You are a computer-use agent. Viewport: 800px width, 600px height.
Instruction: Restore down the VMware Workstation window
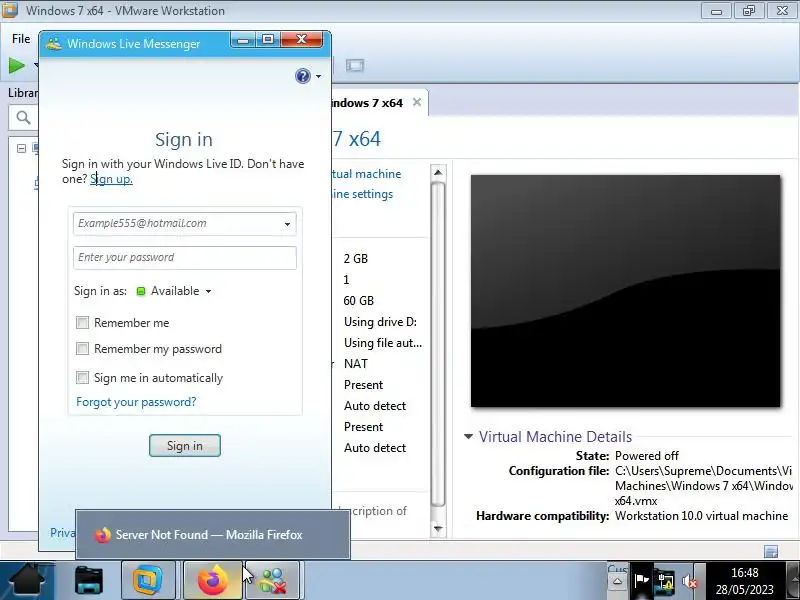pos(749,11)
